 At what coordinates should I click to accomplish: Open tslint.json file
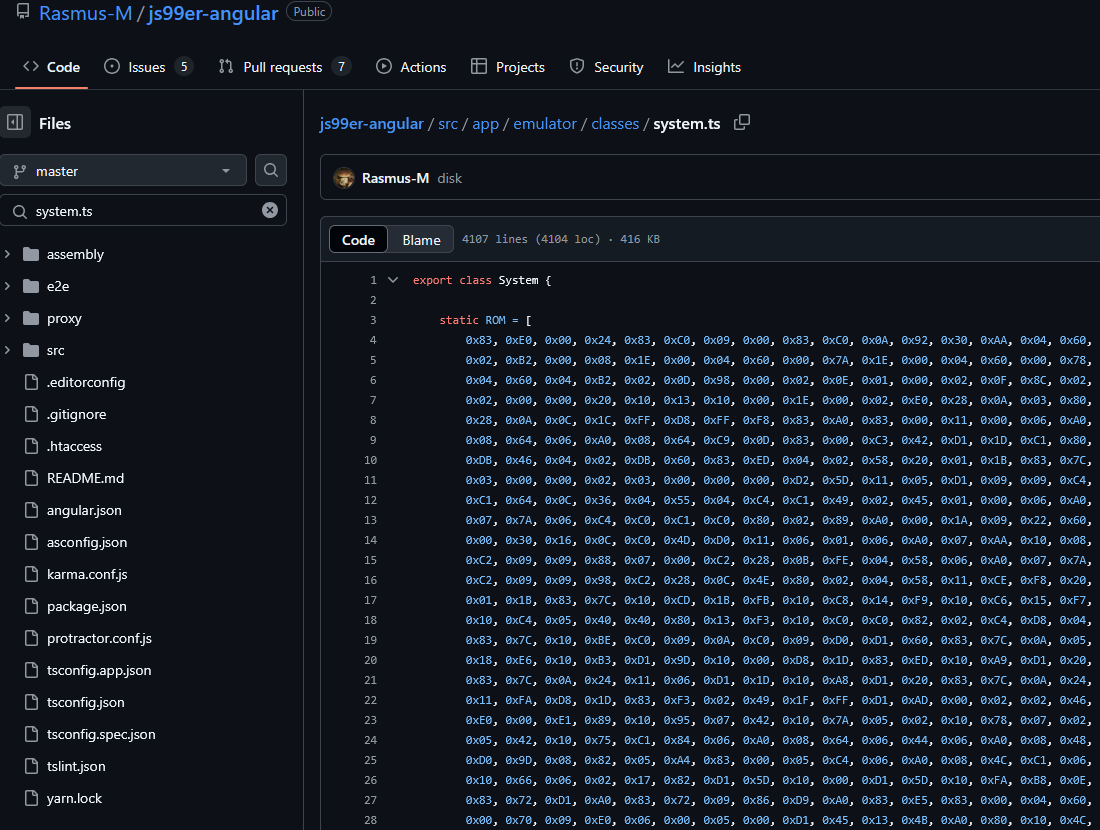tap(76, 767)
